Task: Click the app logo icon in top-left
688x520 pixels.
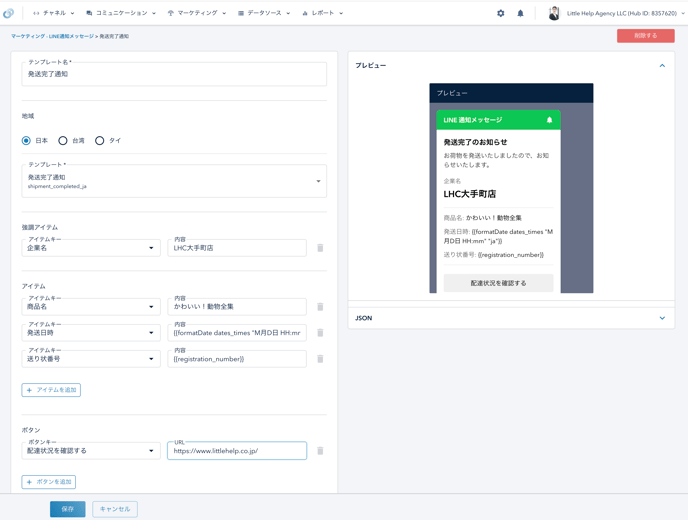Action: tap(9, 13)
